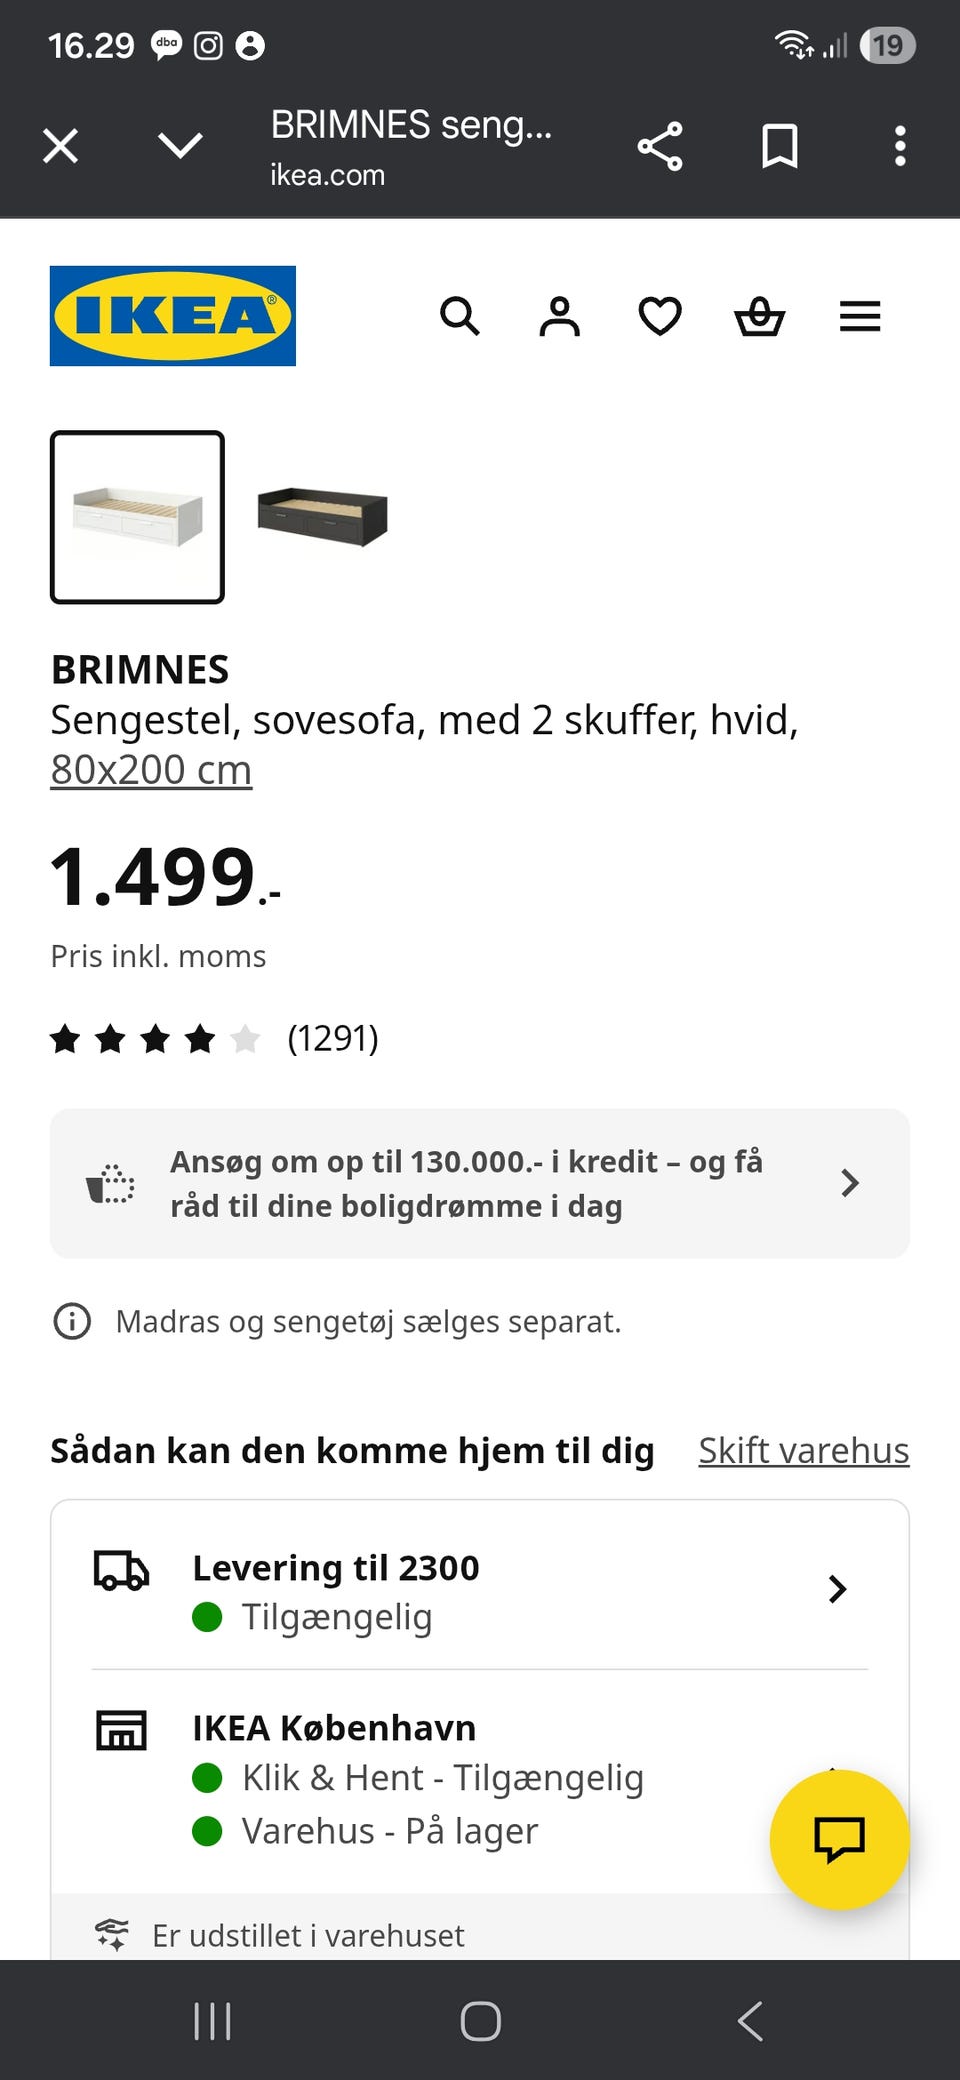Open the shopping basket

[760, 317]
